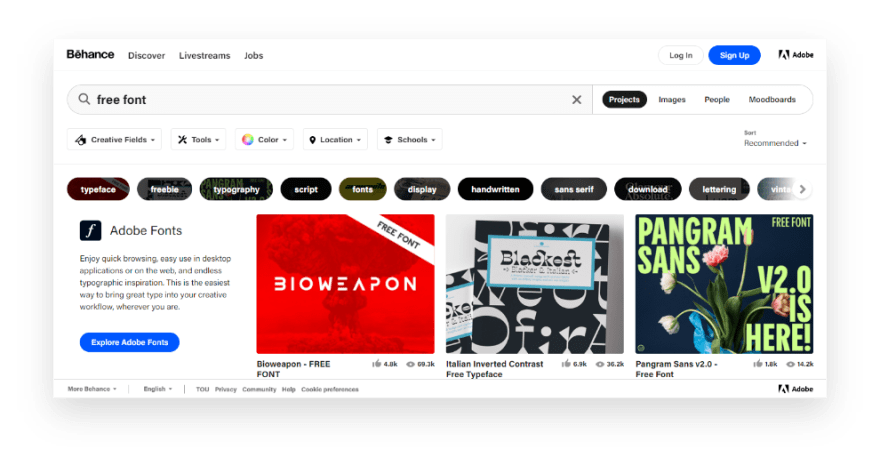Select the handwritten tag

[x=495, y=189]
